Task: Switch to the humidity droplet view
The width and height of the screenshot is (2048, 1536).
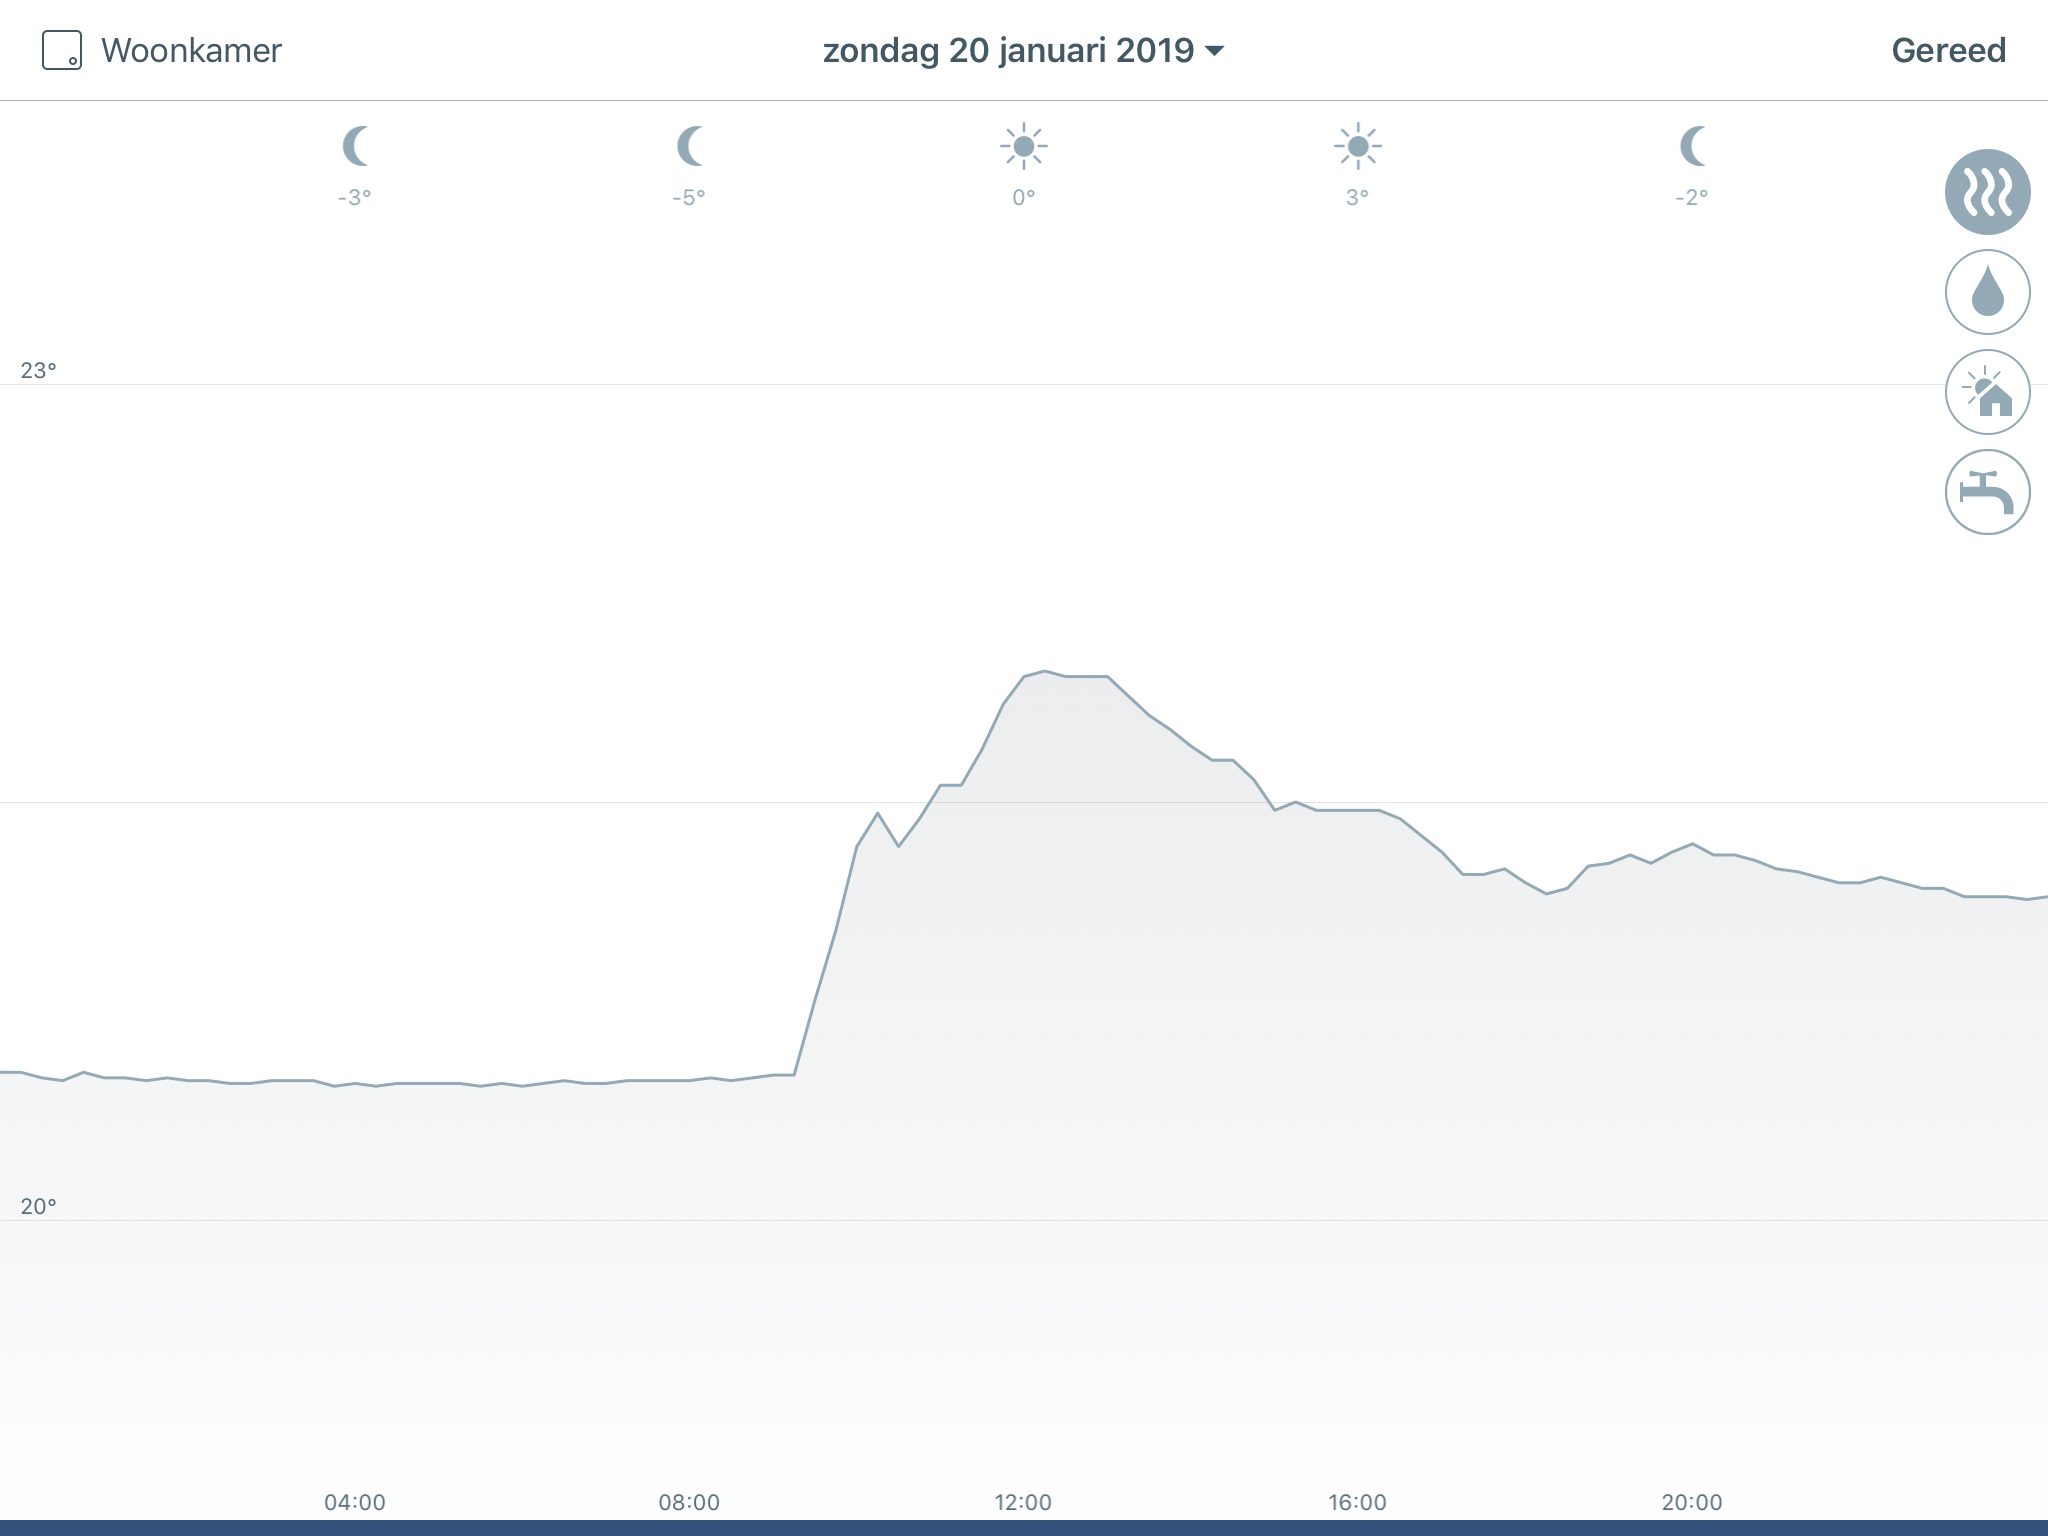Action: (1987, 292)
